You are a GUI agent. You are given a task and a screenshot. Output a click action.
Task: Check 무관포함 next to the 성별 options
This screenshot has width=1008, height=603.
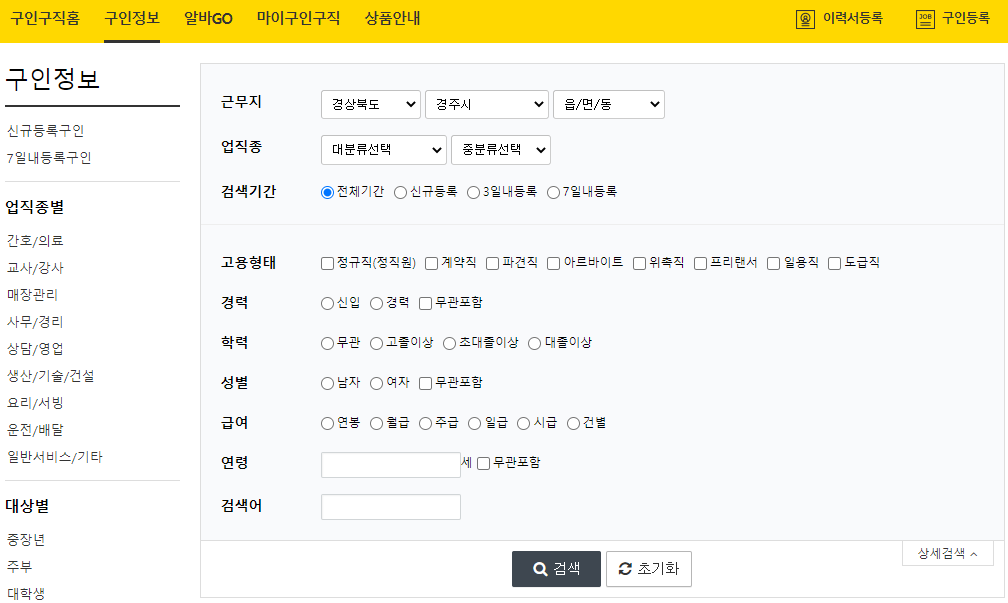click(423, 382)
